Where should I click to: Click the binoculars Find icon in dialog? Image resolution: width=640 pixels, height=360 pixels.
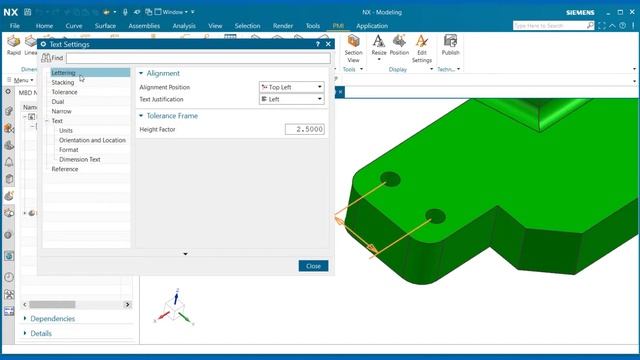point(46,58)
